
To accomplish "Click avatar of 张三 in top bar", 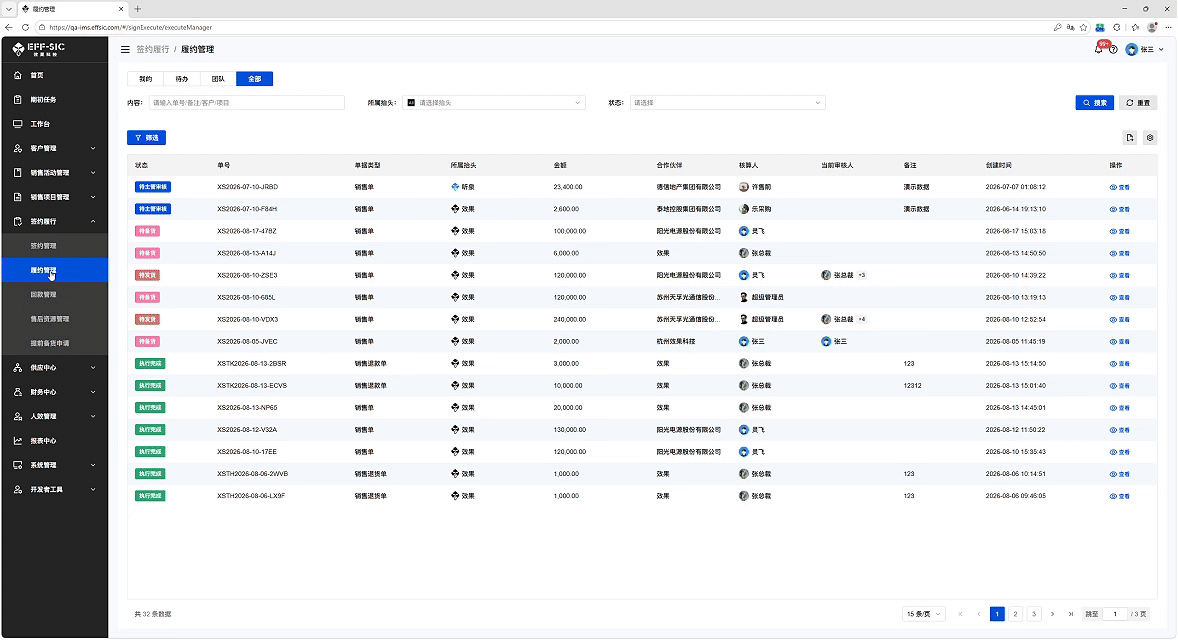I will (1131, 50).
